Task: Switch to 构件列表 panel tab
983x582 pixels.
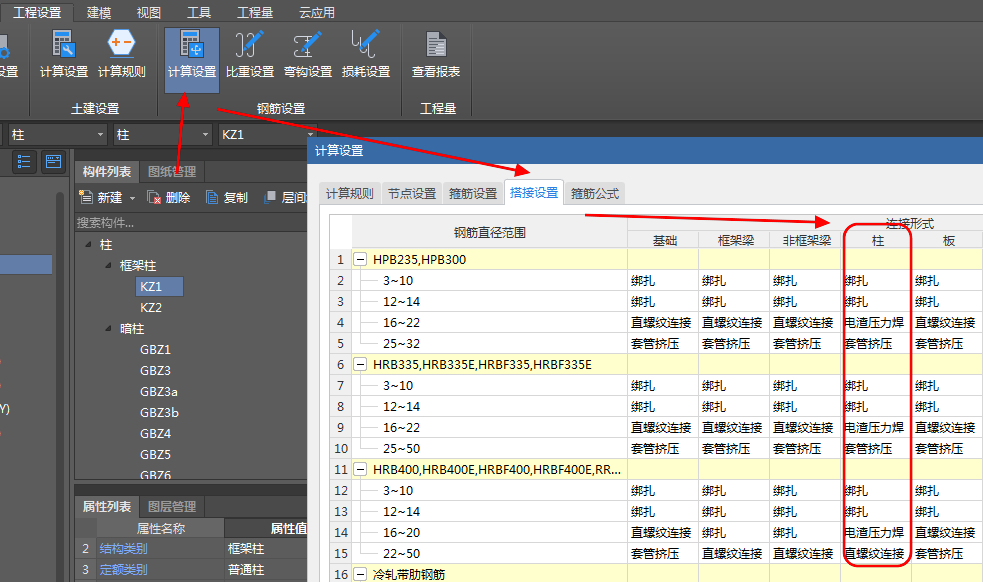Action: (x=107, y=171)
